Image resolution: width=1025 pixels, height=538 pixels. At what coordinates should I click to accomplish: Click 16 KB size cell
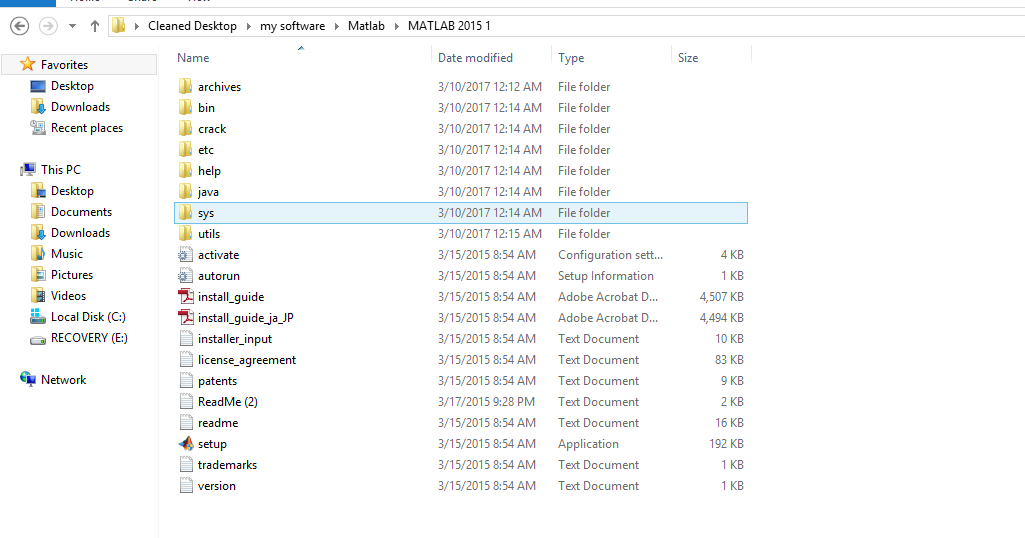(x=730, y=423)
